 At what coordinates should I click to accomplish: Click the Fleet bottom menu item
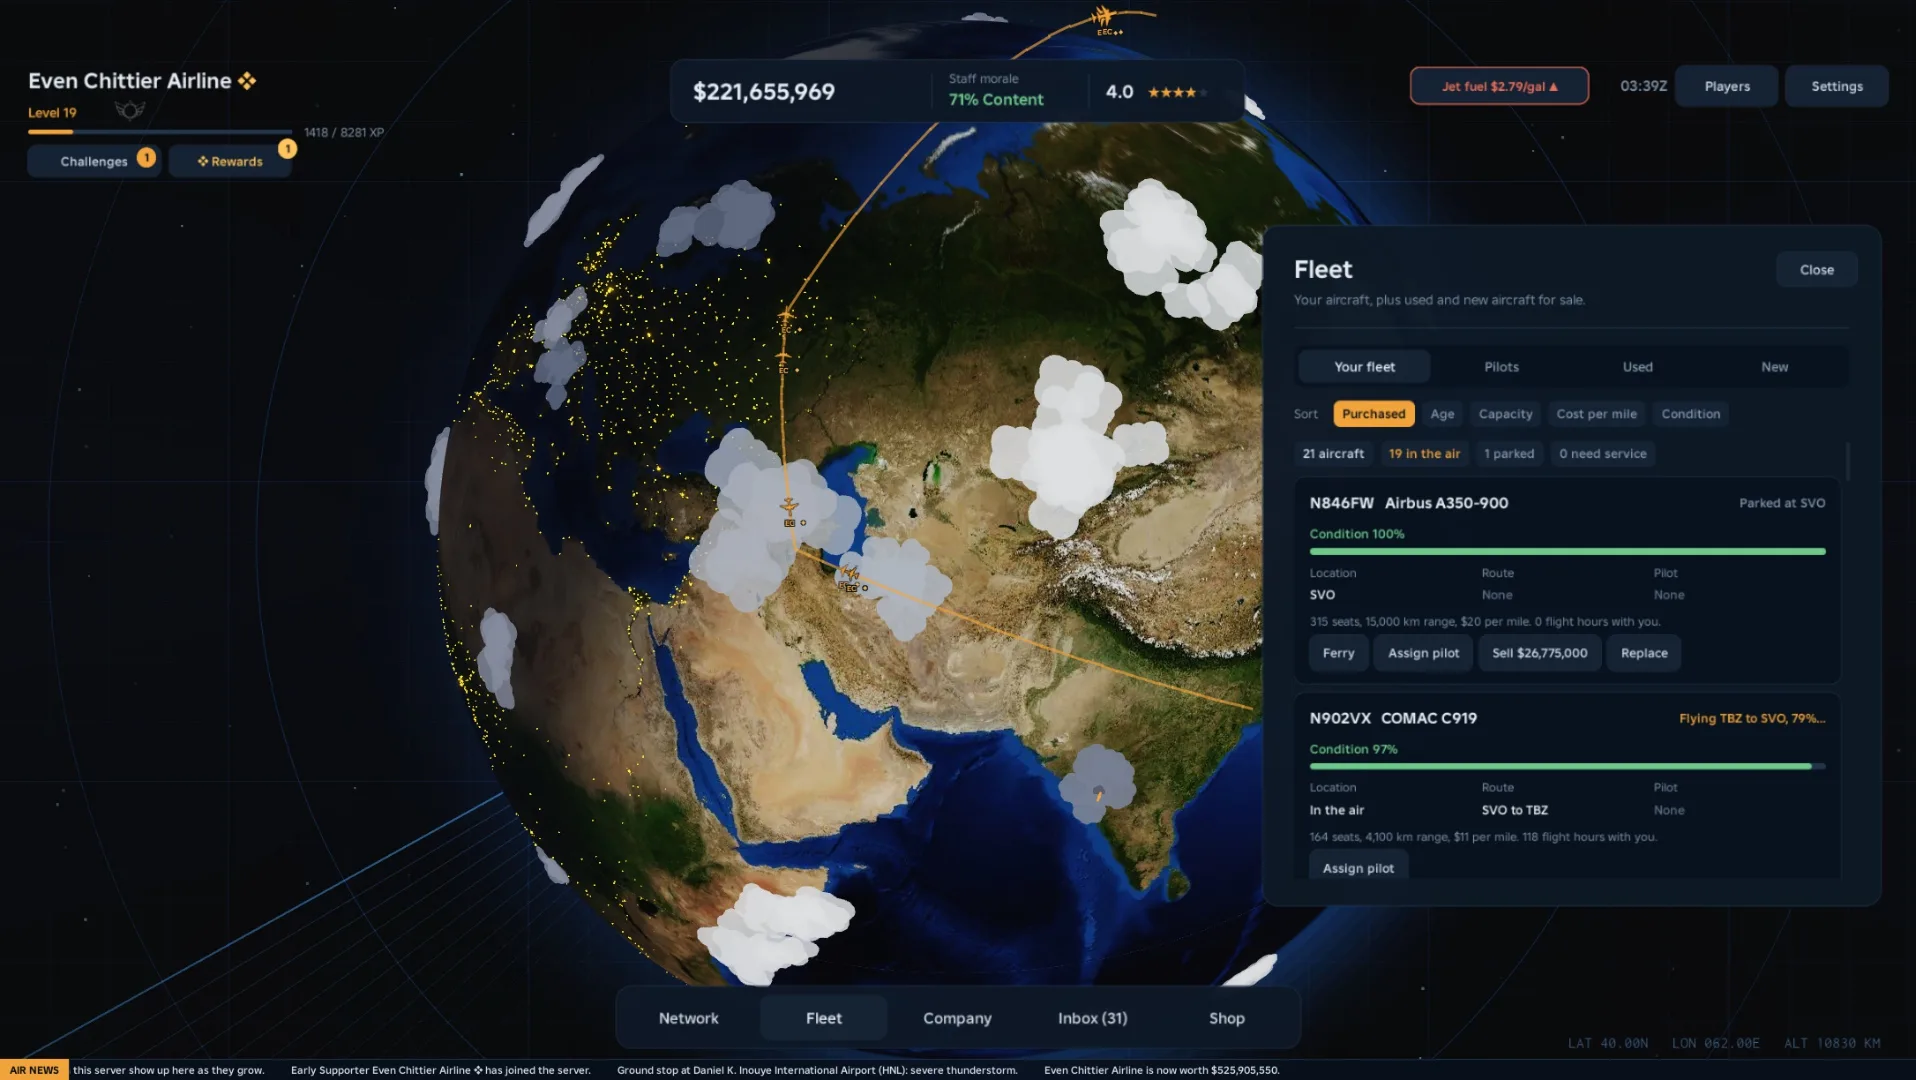pyautogui.click(x=824, y=1018)
